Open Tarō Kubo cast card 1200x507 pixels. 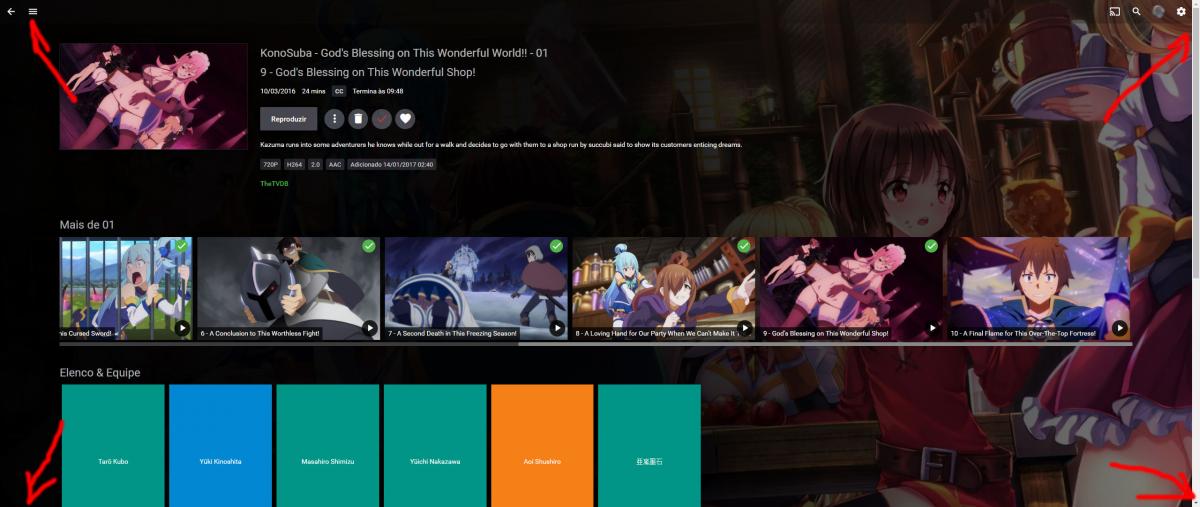113,446
